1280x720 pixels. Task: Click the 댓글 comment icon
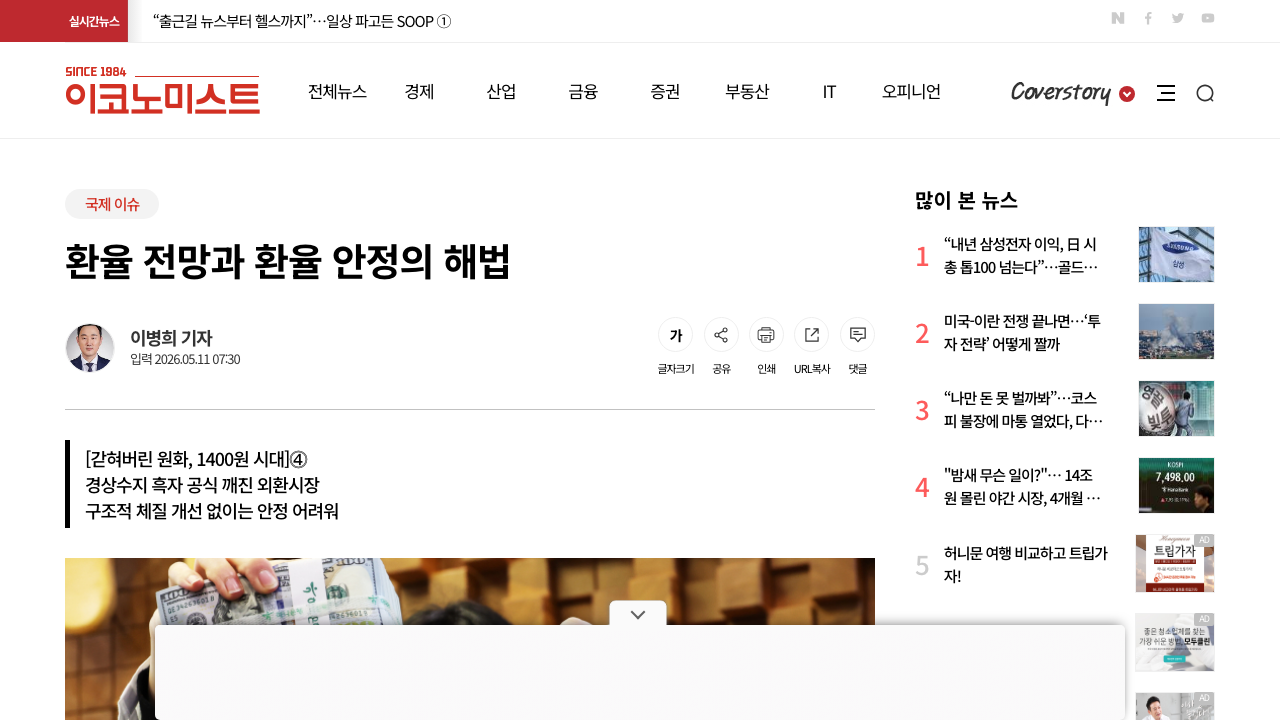click(857, 335)
